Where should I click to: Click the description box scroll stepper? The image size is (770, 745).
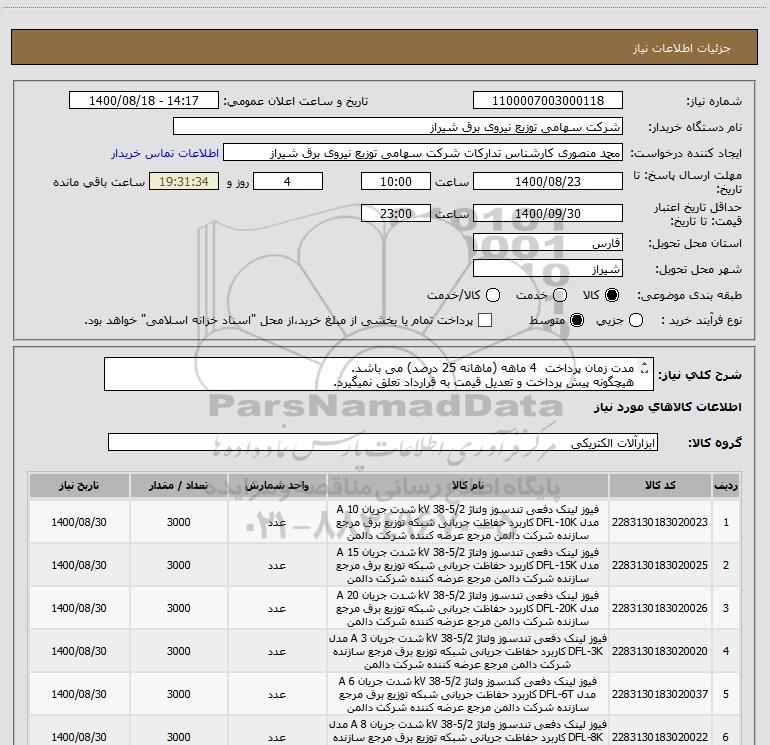point(645,367)
